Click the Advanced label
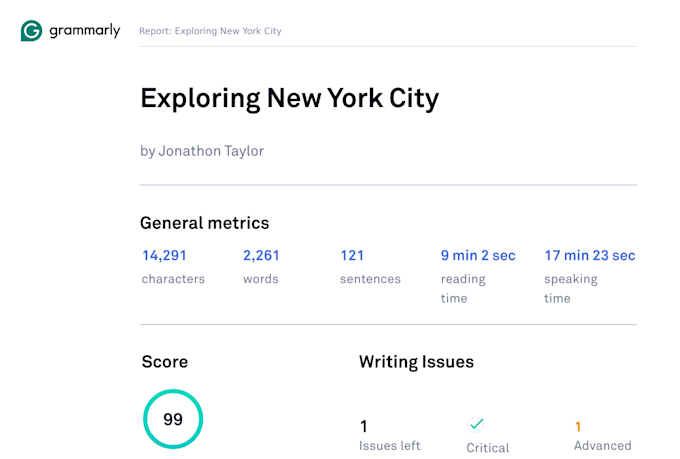This screenshot has width=680, height=459. coord(603,446)
